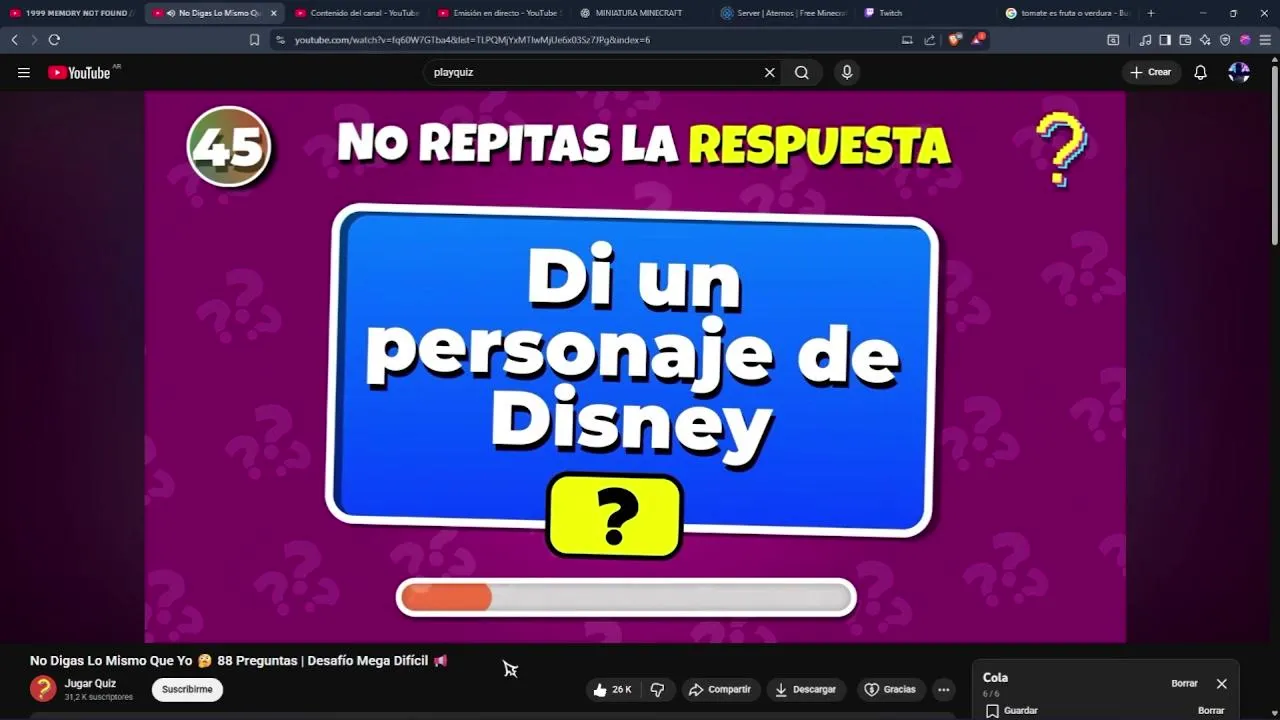Click the Descargar download button
This screenshot has width=1280, height=720.
click(x=806, y=689)
